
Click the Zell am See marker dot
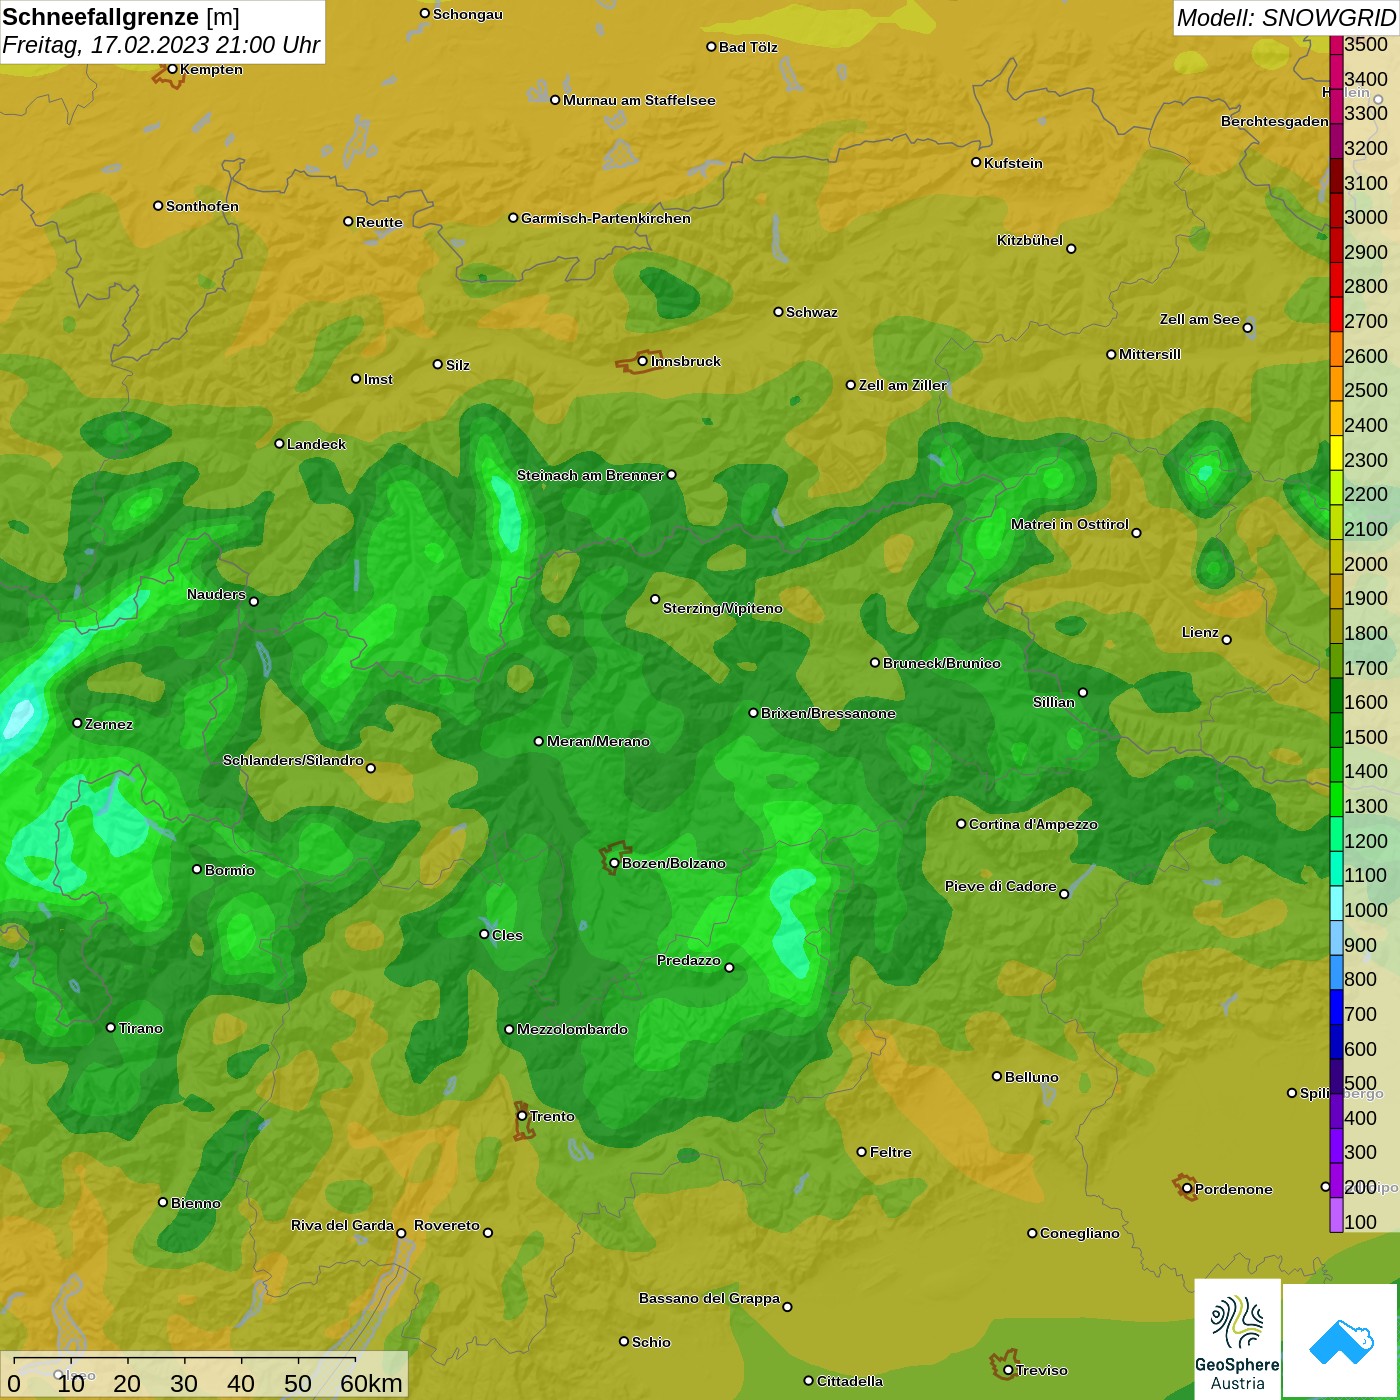(x=1247, y=327)
